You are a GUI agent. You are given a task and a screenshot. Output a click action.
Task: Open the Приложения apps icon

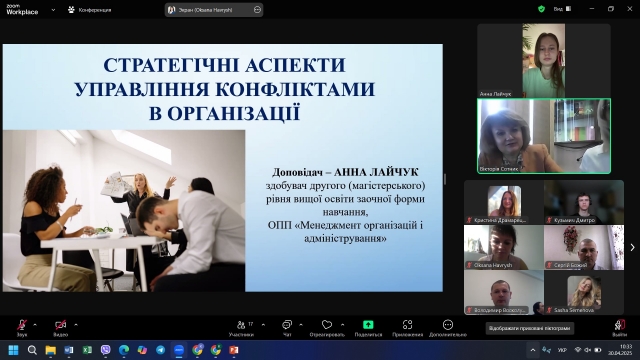(x=407, y=325)
